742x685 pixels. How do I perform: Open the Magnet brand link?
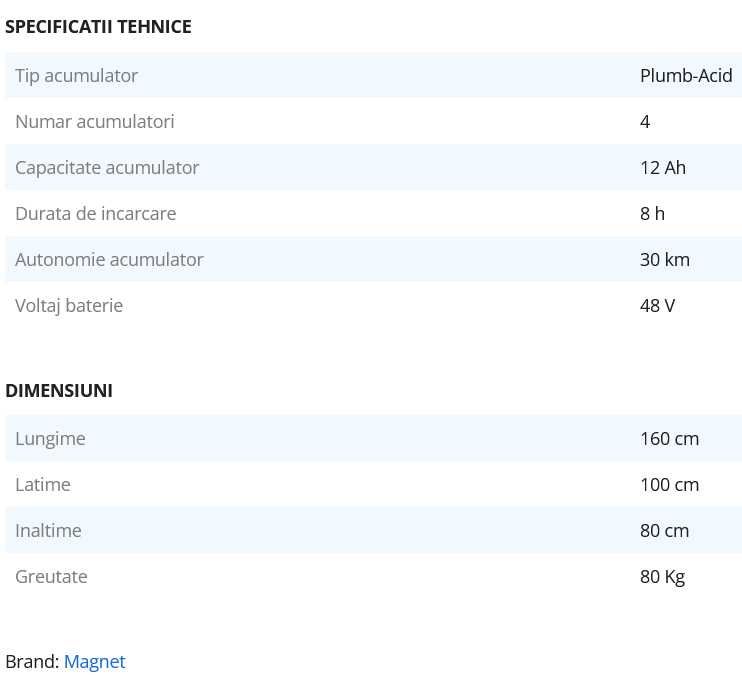click(94, 662)
